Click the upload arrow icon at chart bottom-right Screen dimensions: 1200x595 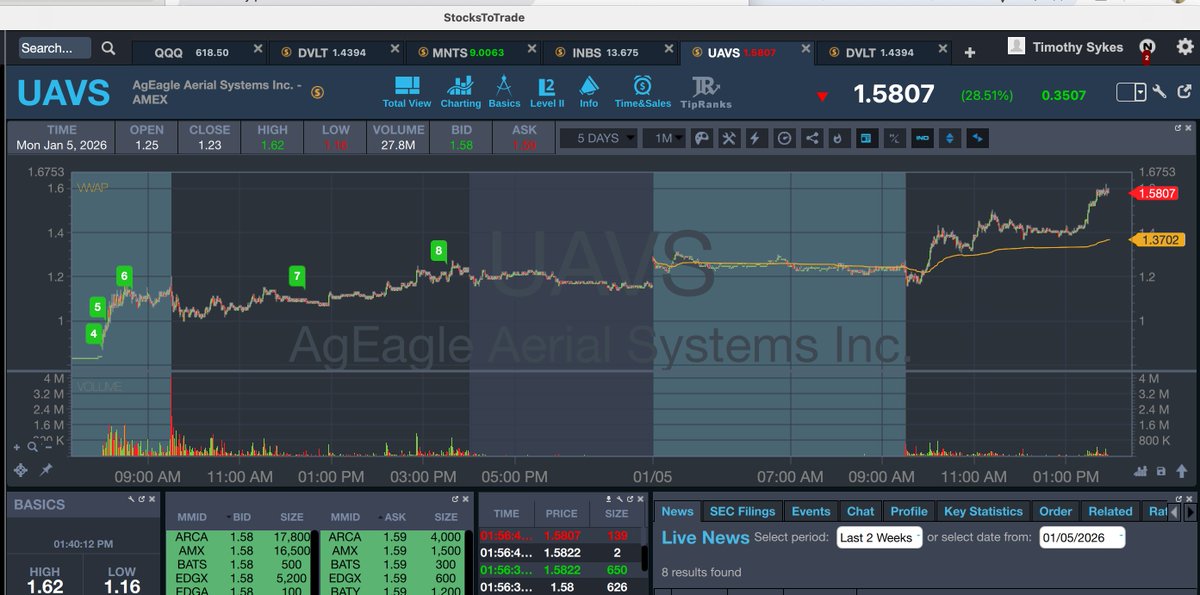1180,471
